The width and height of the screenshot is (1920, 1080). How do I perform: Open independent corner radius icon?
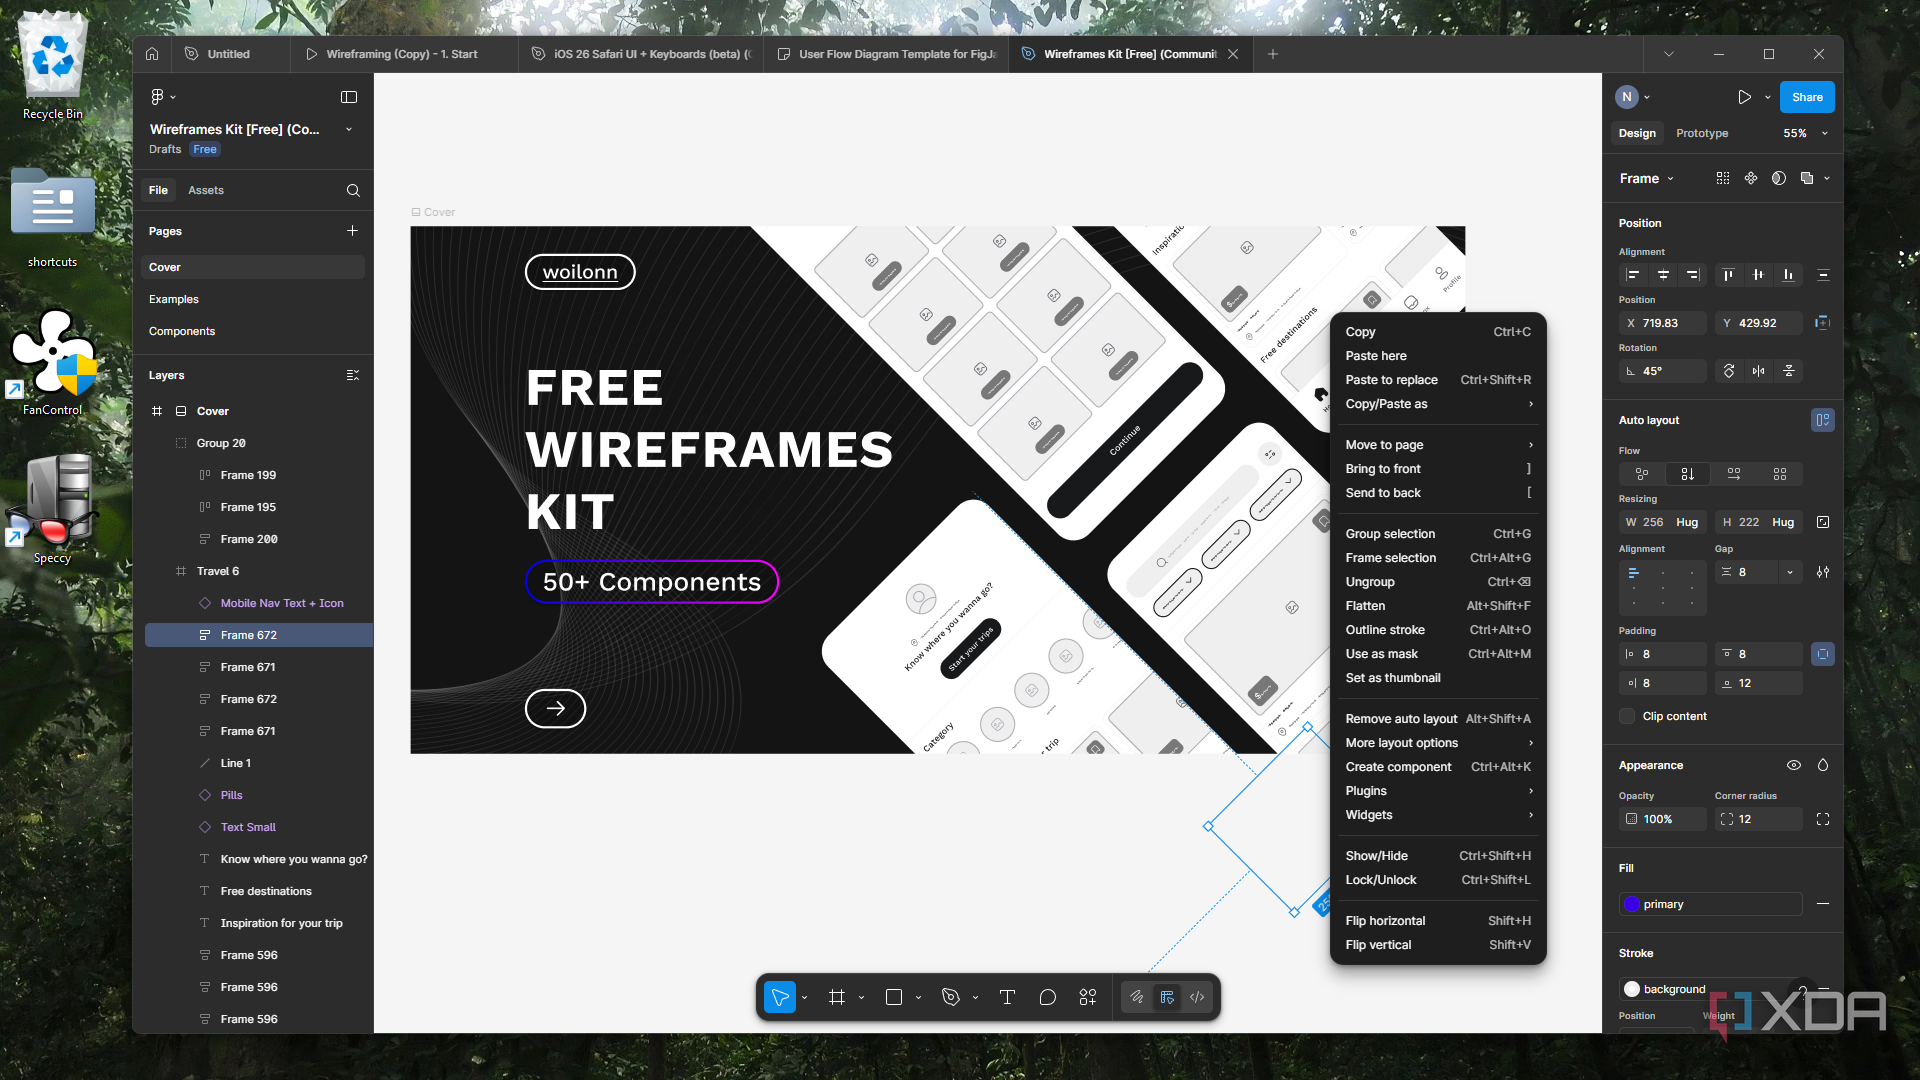[x=1823, y=819]
